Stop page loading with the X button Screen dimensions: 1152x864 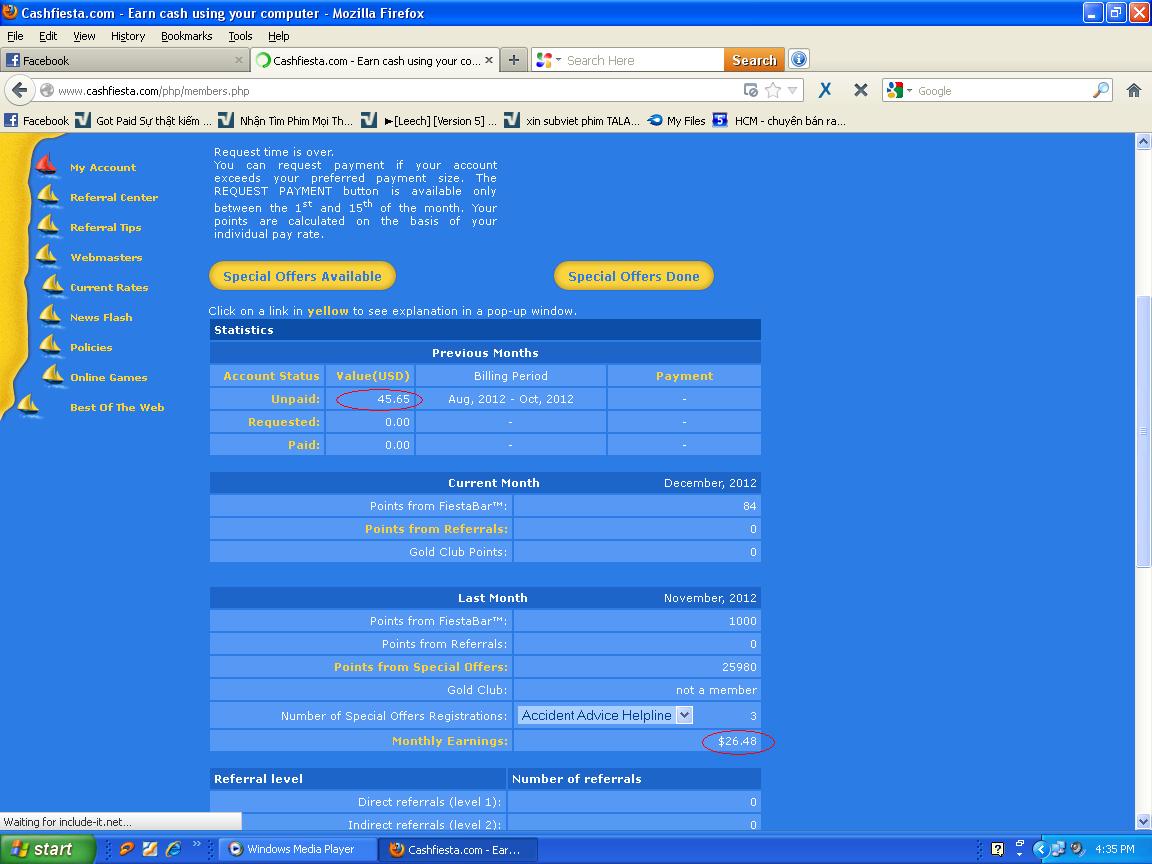(860, 90)
